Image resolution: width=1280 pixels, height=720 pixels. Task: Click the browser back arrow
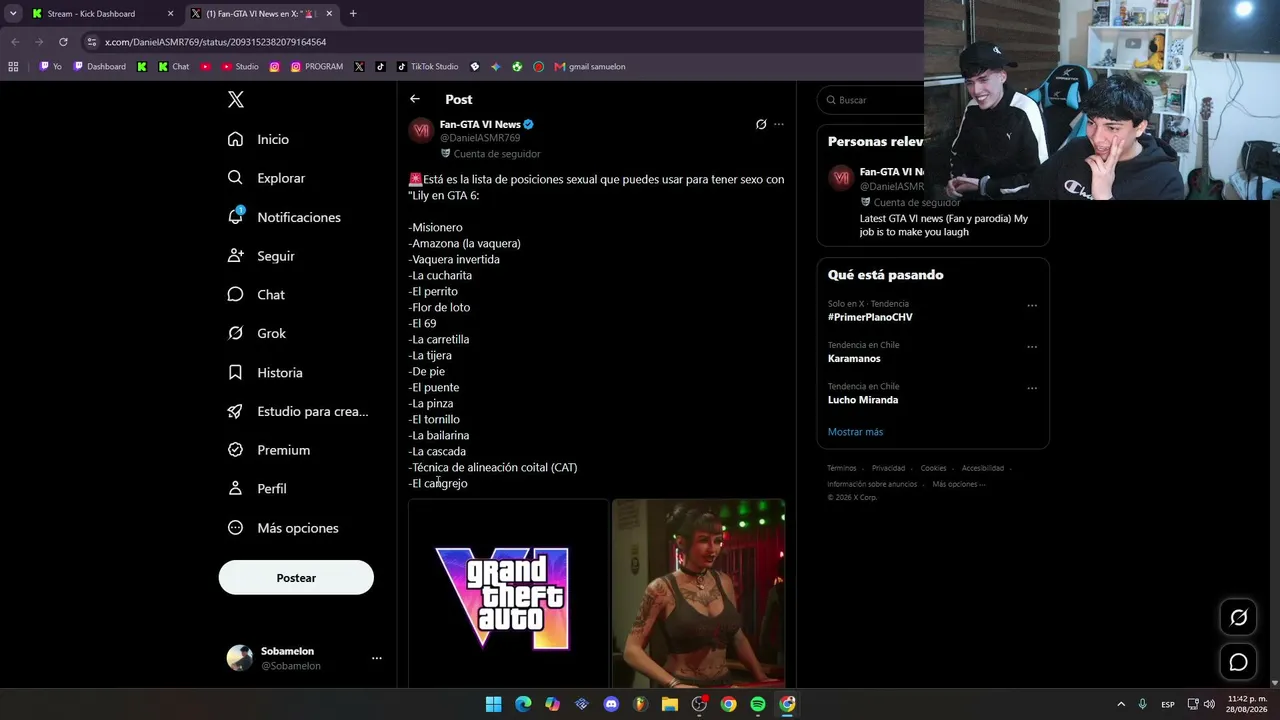[x=15, y=42]
